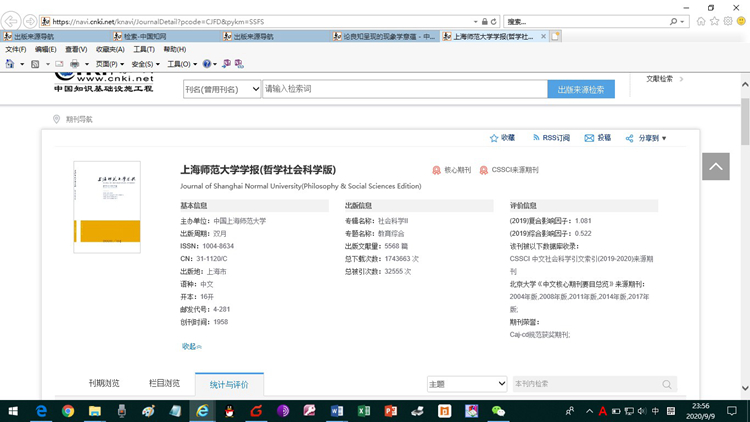This screenshot has height=422, width=750.
Task: Open the 文件(F) menu
Action: 16,49
